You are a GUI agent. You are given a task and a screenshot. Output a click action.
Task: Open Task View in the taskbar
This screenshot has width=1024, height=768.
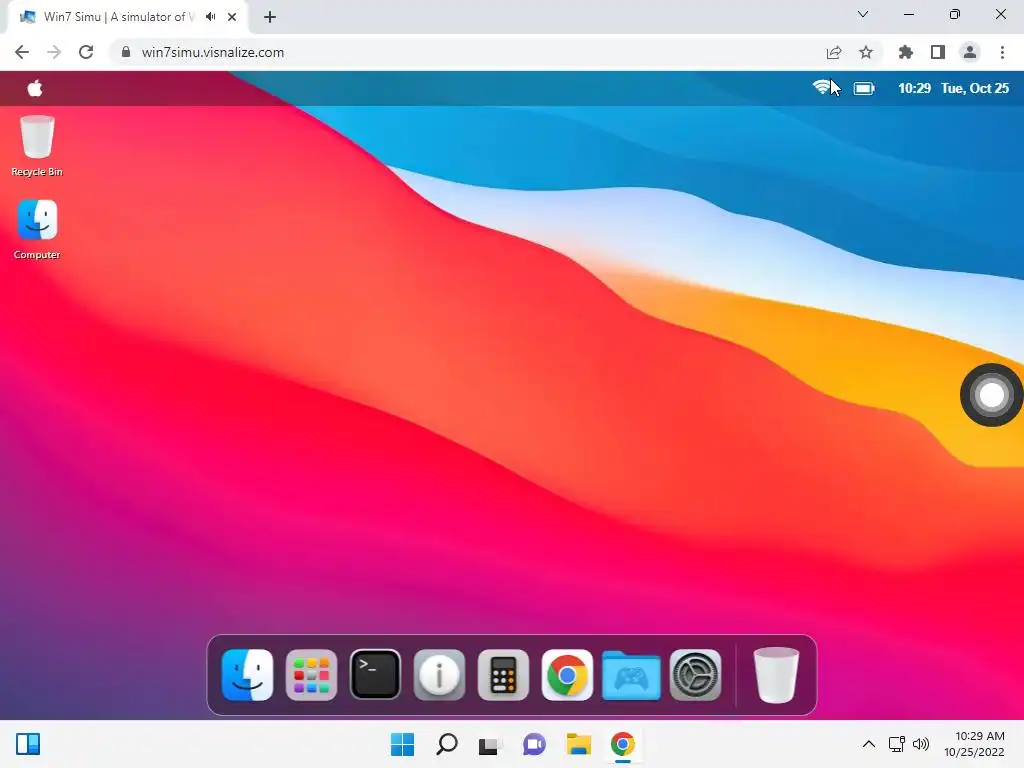tap(488, 744)
